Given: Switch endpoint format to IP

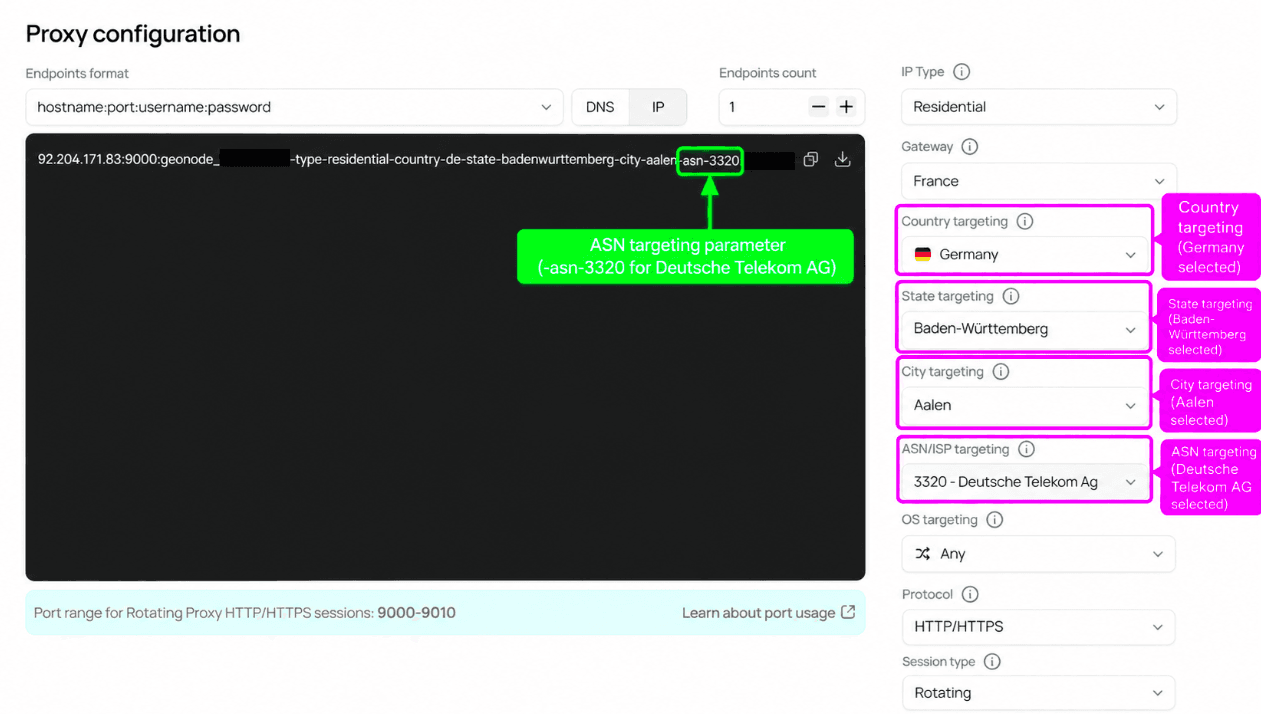Looking at the screenshot, I should [658, 107].
